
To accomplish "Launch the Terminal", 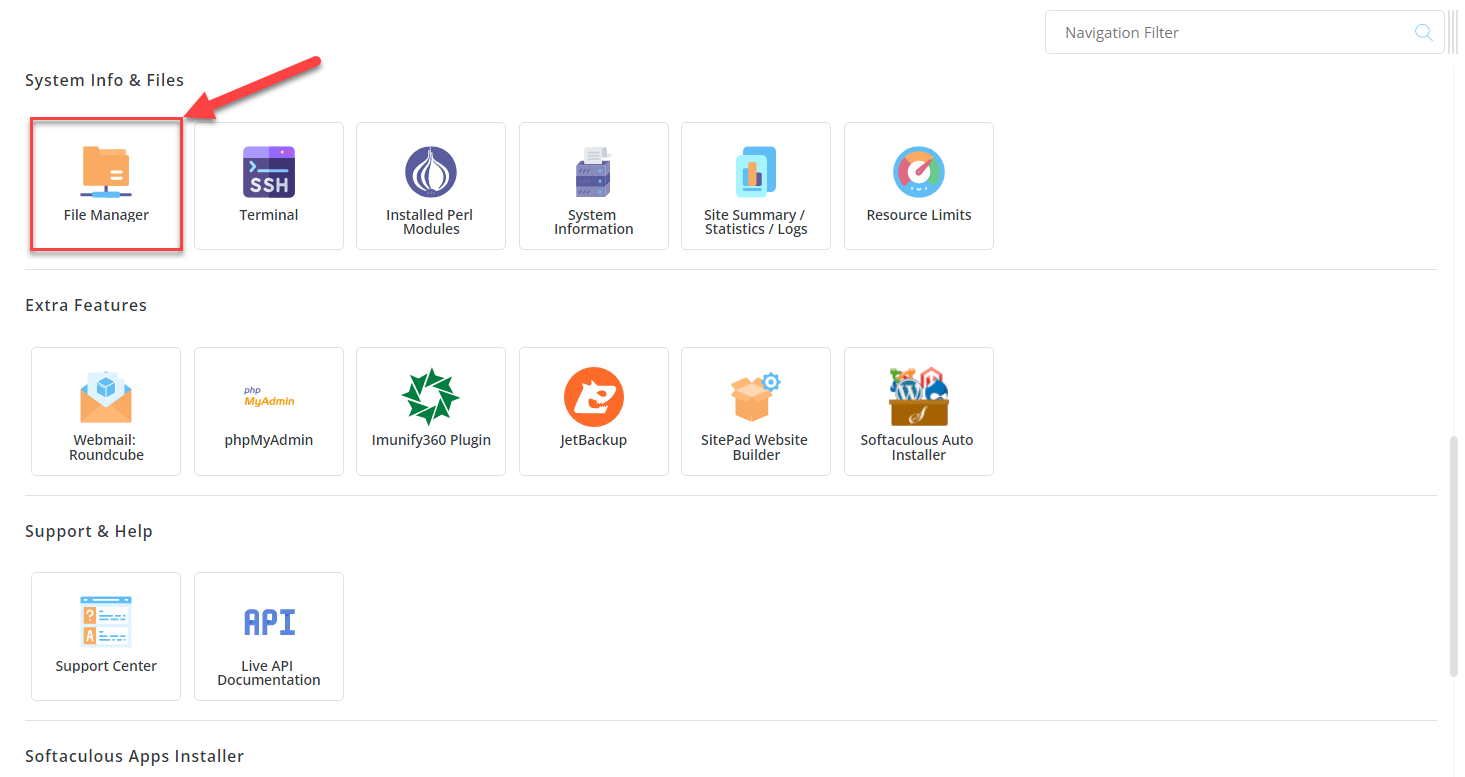I will 268,185.
